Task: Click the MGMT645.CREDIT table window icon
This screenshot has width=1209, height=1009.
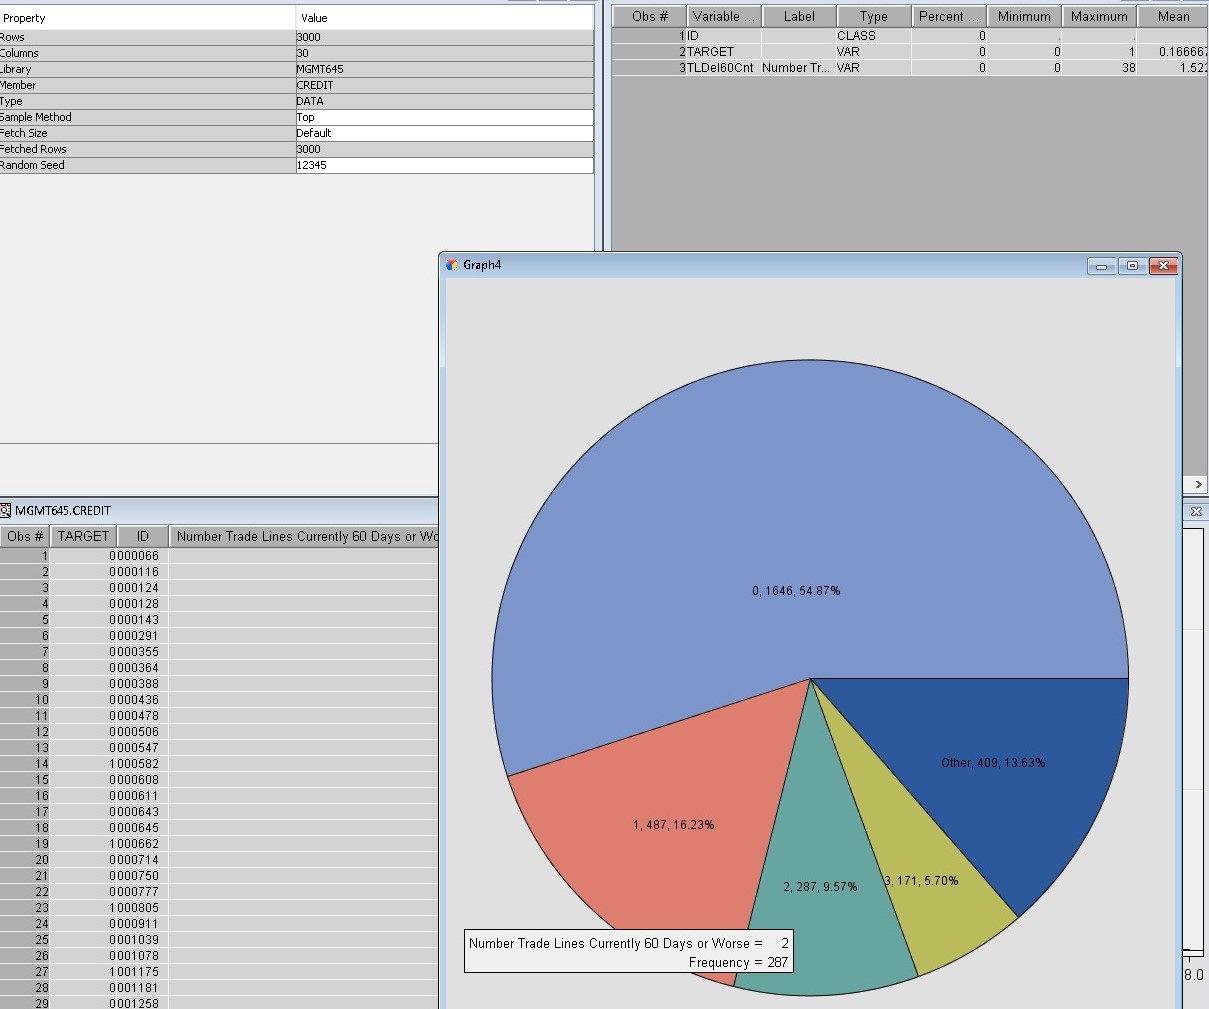Action: point(6,510)
